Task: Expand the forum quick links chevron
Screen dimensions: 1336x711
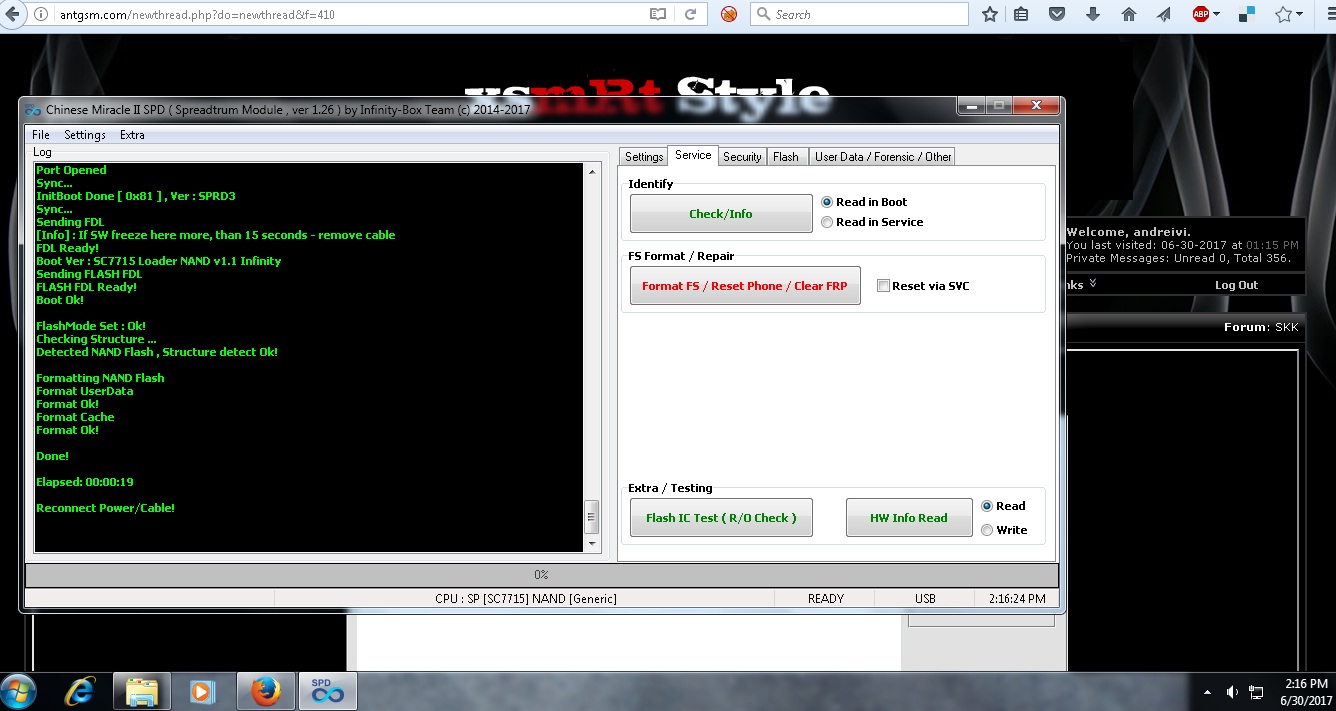Action: point(1093,284)
